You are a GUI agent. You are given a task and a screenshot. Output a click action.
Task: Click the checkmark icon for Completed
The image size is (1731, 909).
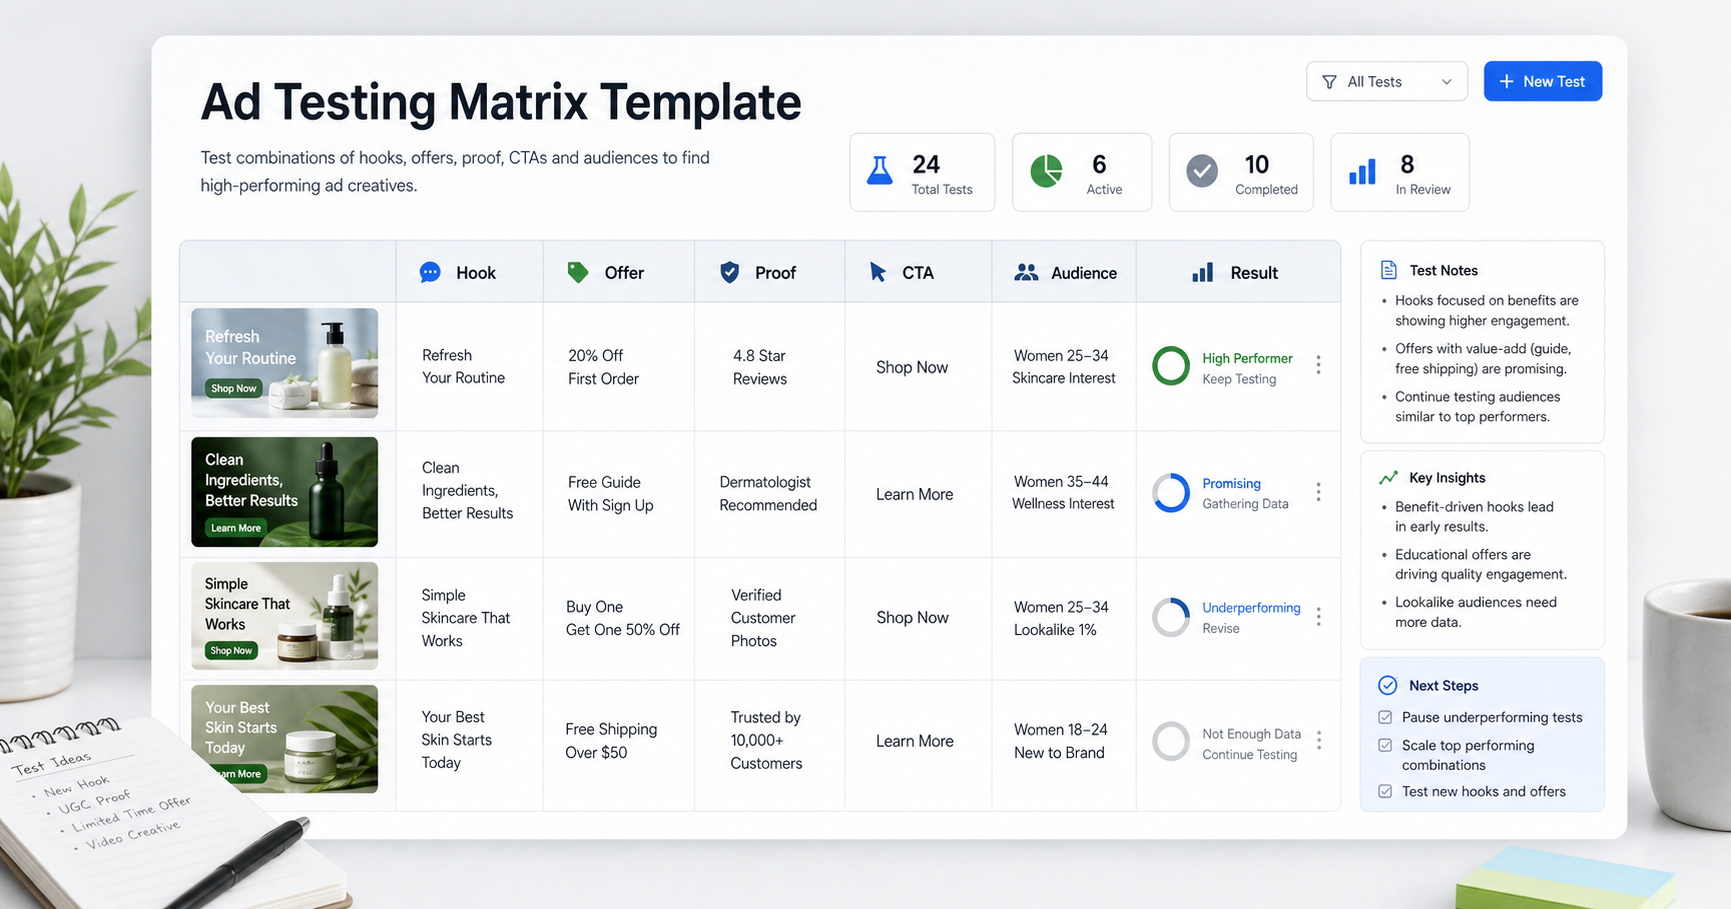1202,171
